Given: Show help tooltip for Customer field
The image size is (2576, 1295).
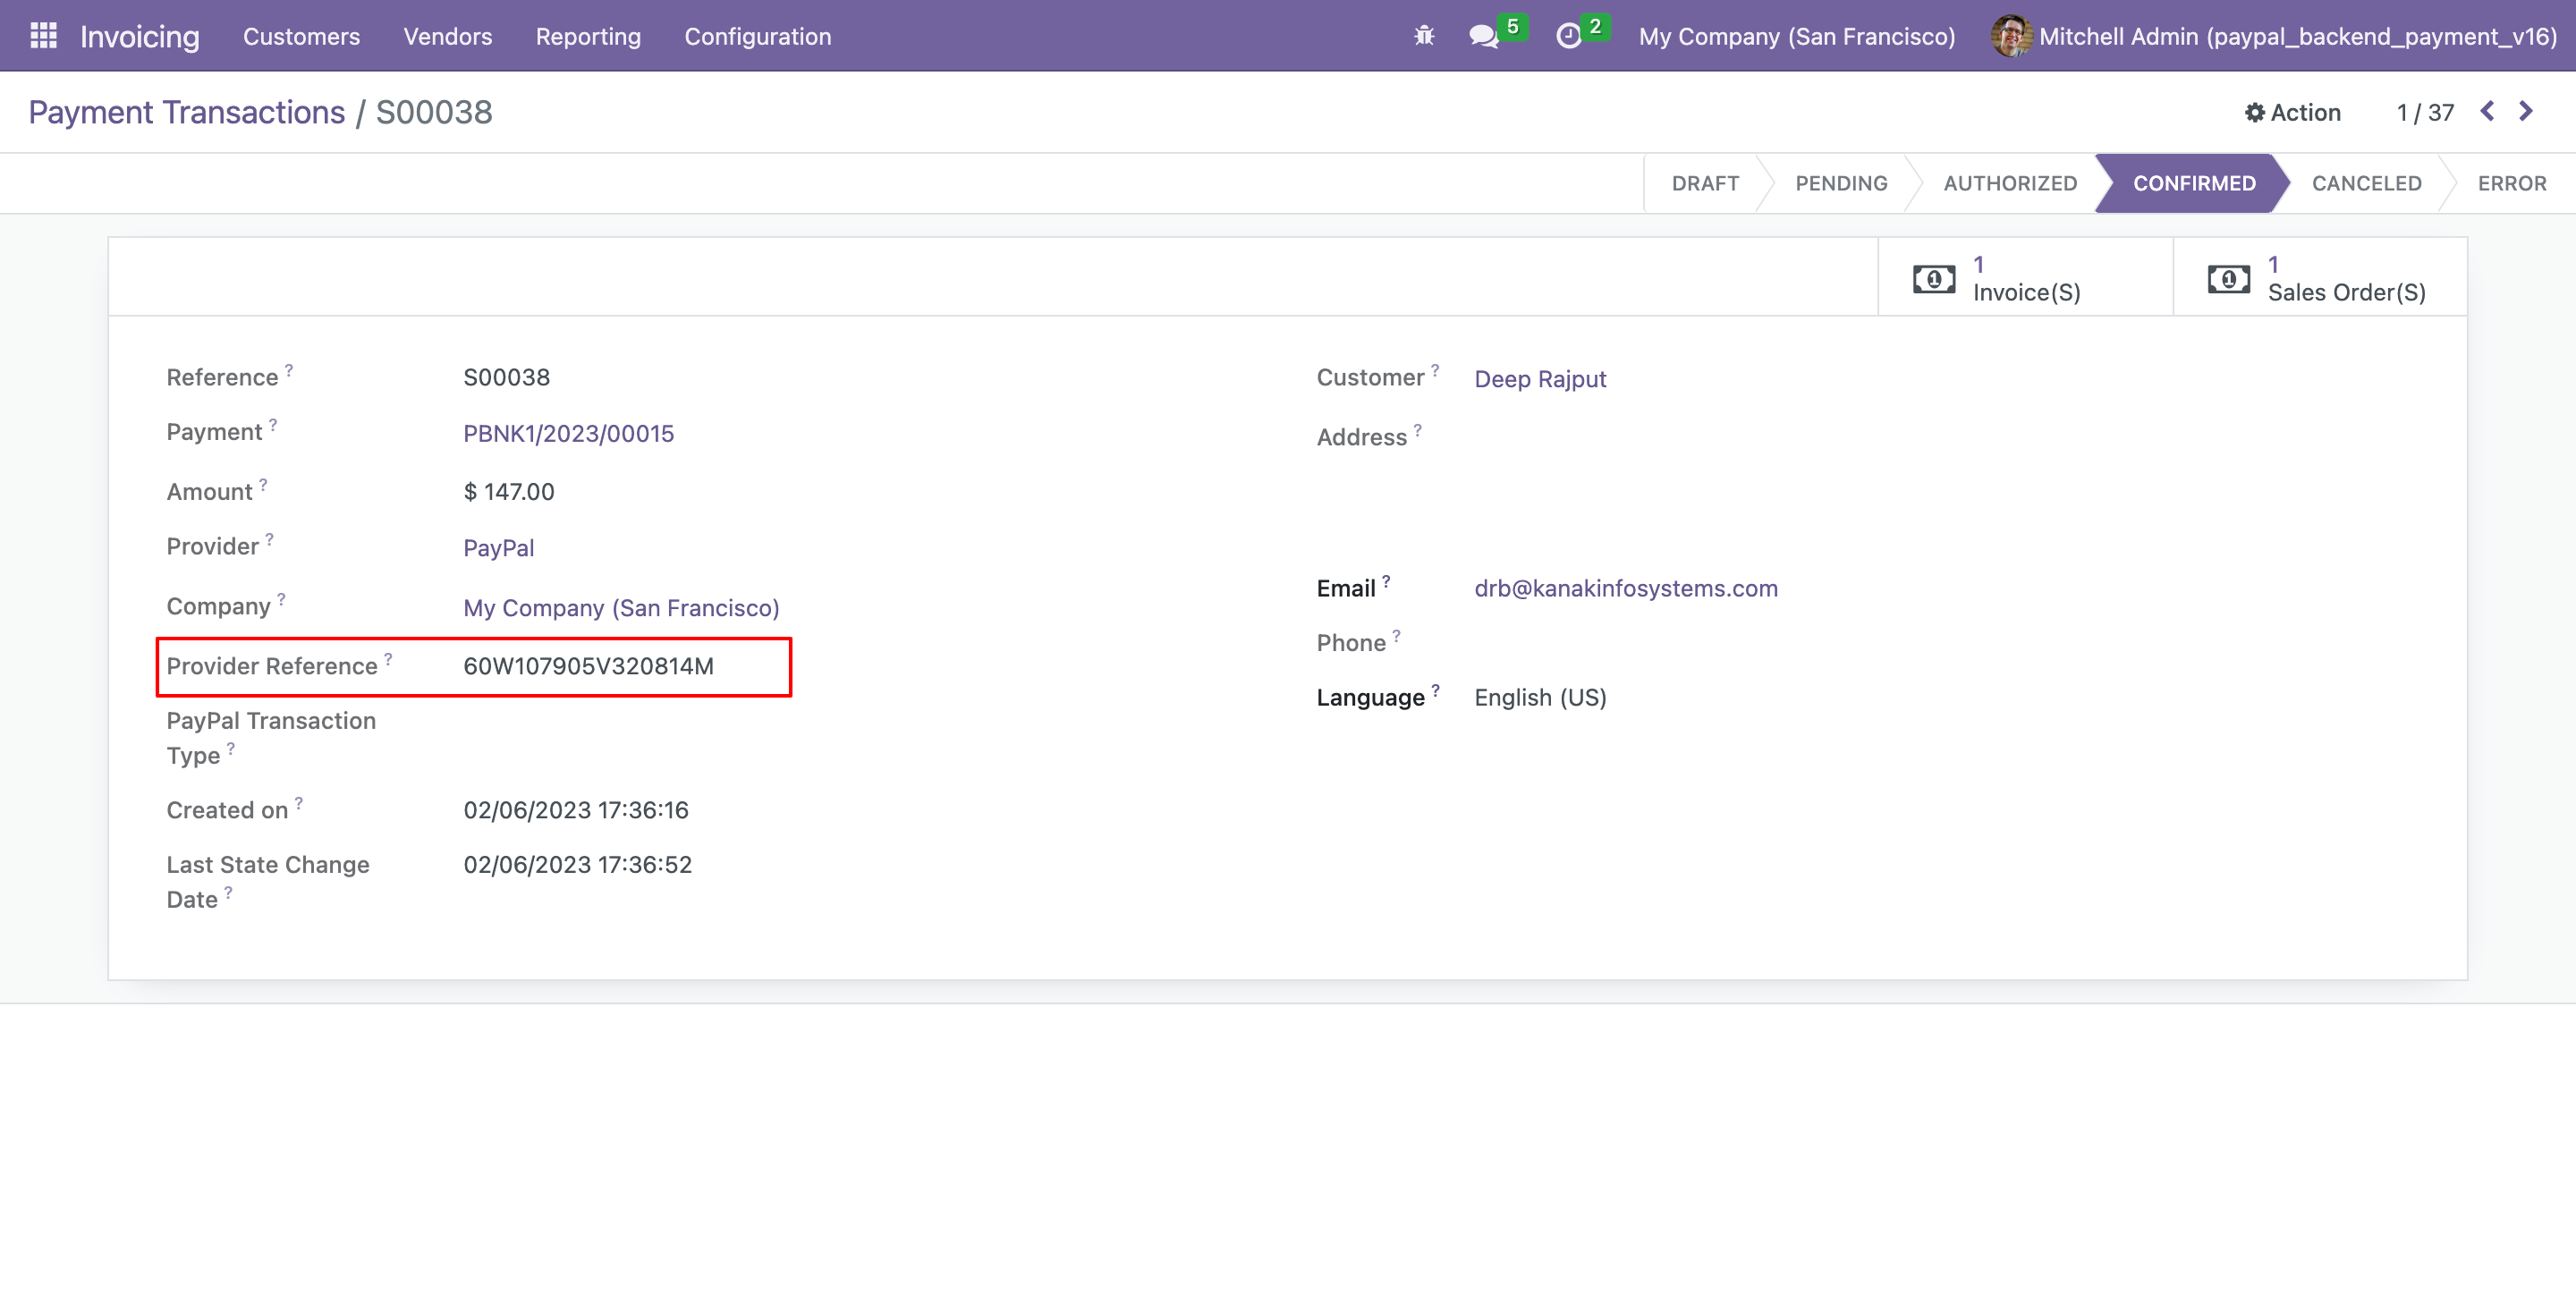Looking at the screenshot, I should pyautogui.click(x=1435, y=370).
